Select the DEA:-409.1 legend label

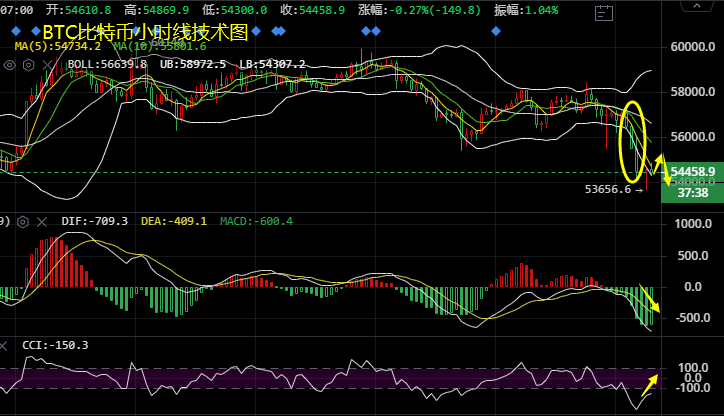tap(174, 221)
